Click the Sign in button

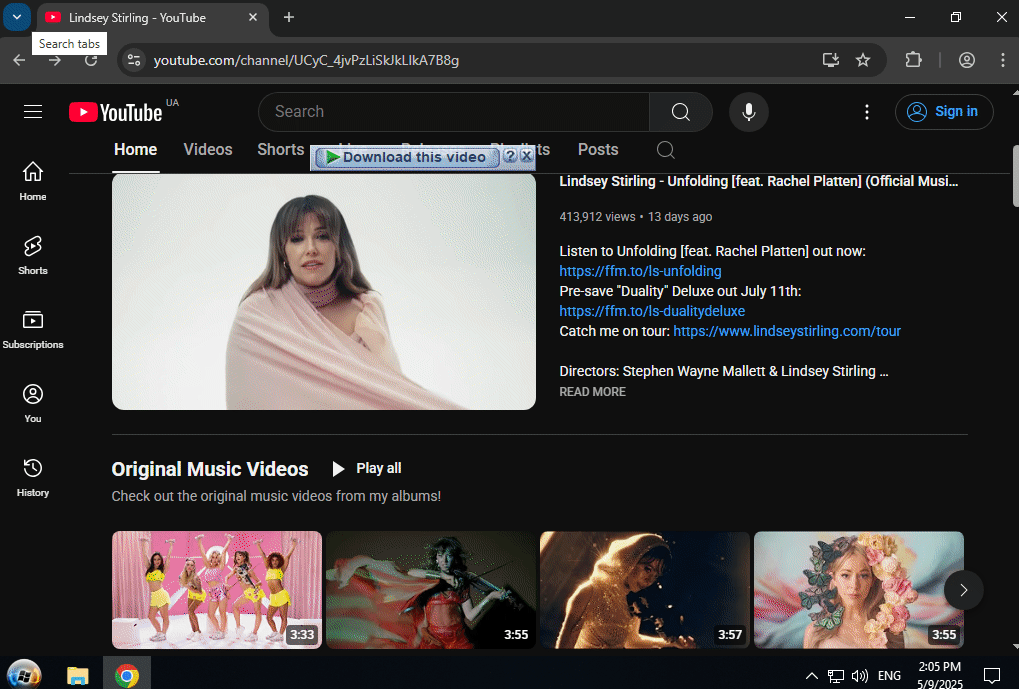944,112
